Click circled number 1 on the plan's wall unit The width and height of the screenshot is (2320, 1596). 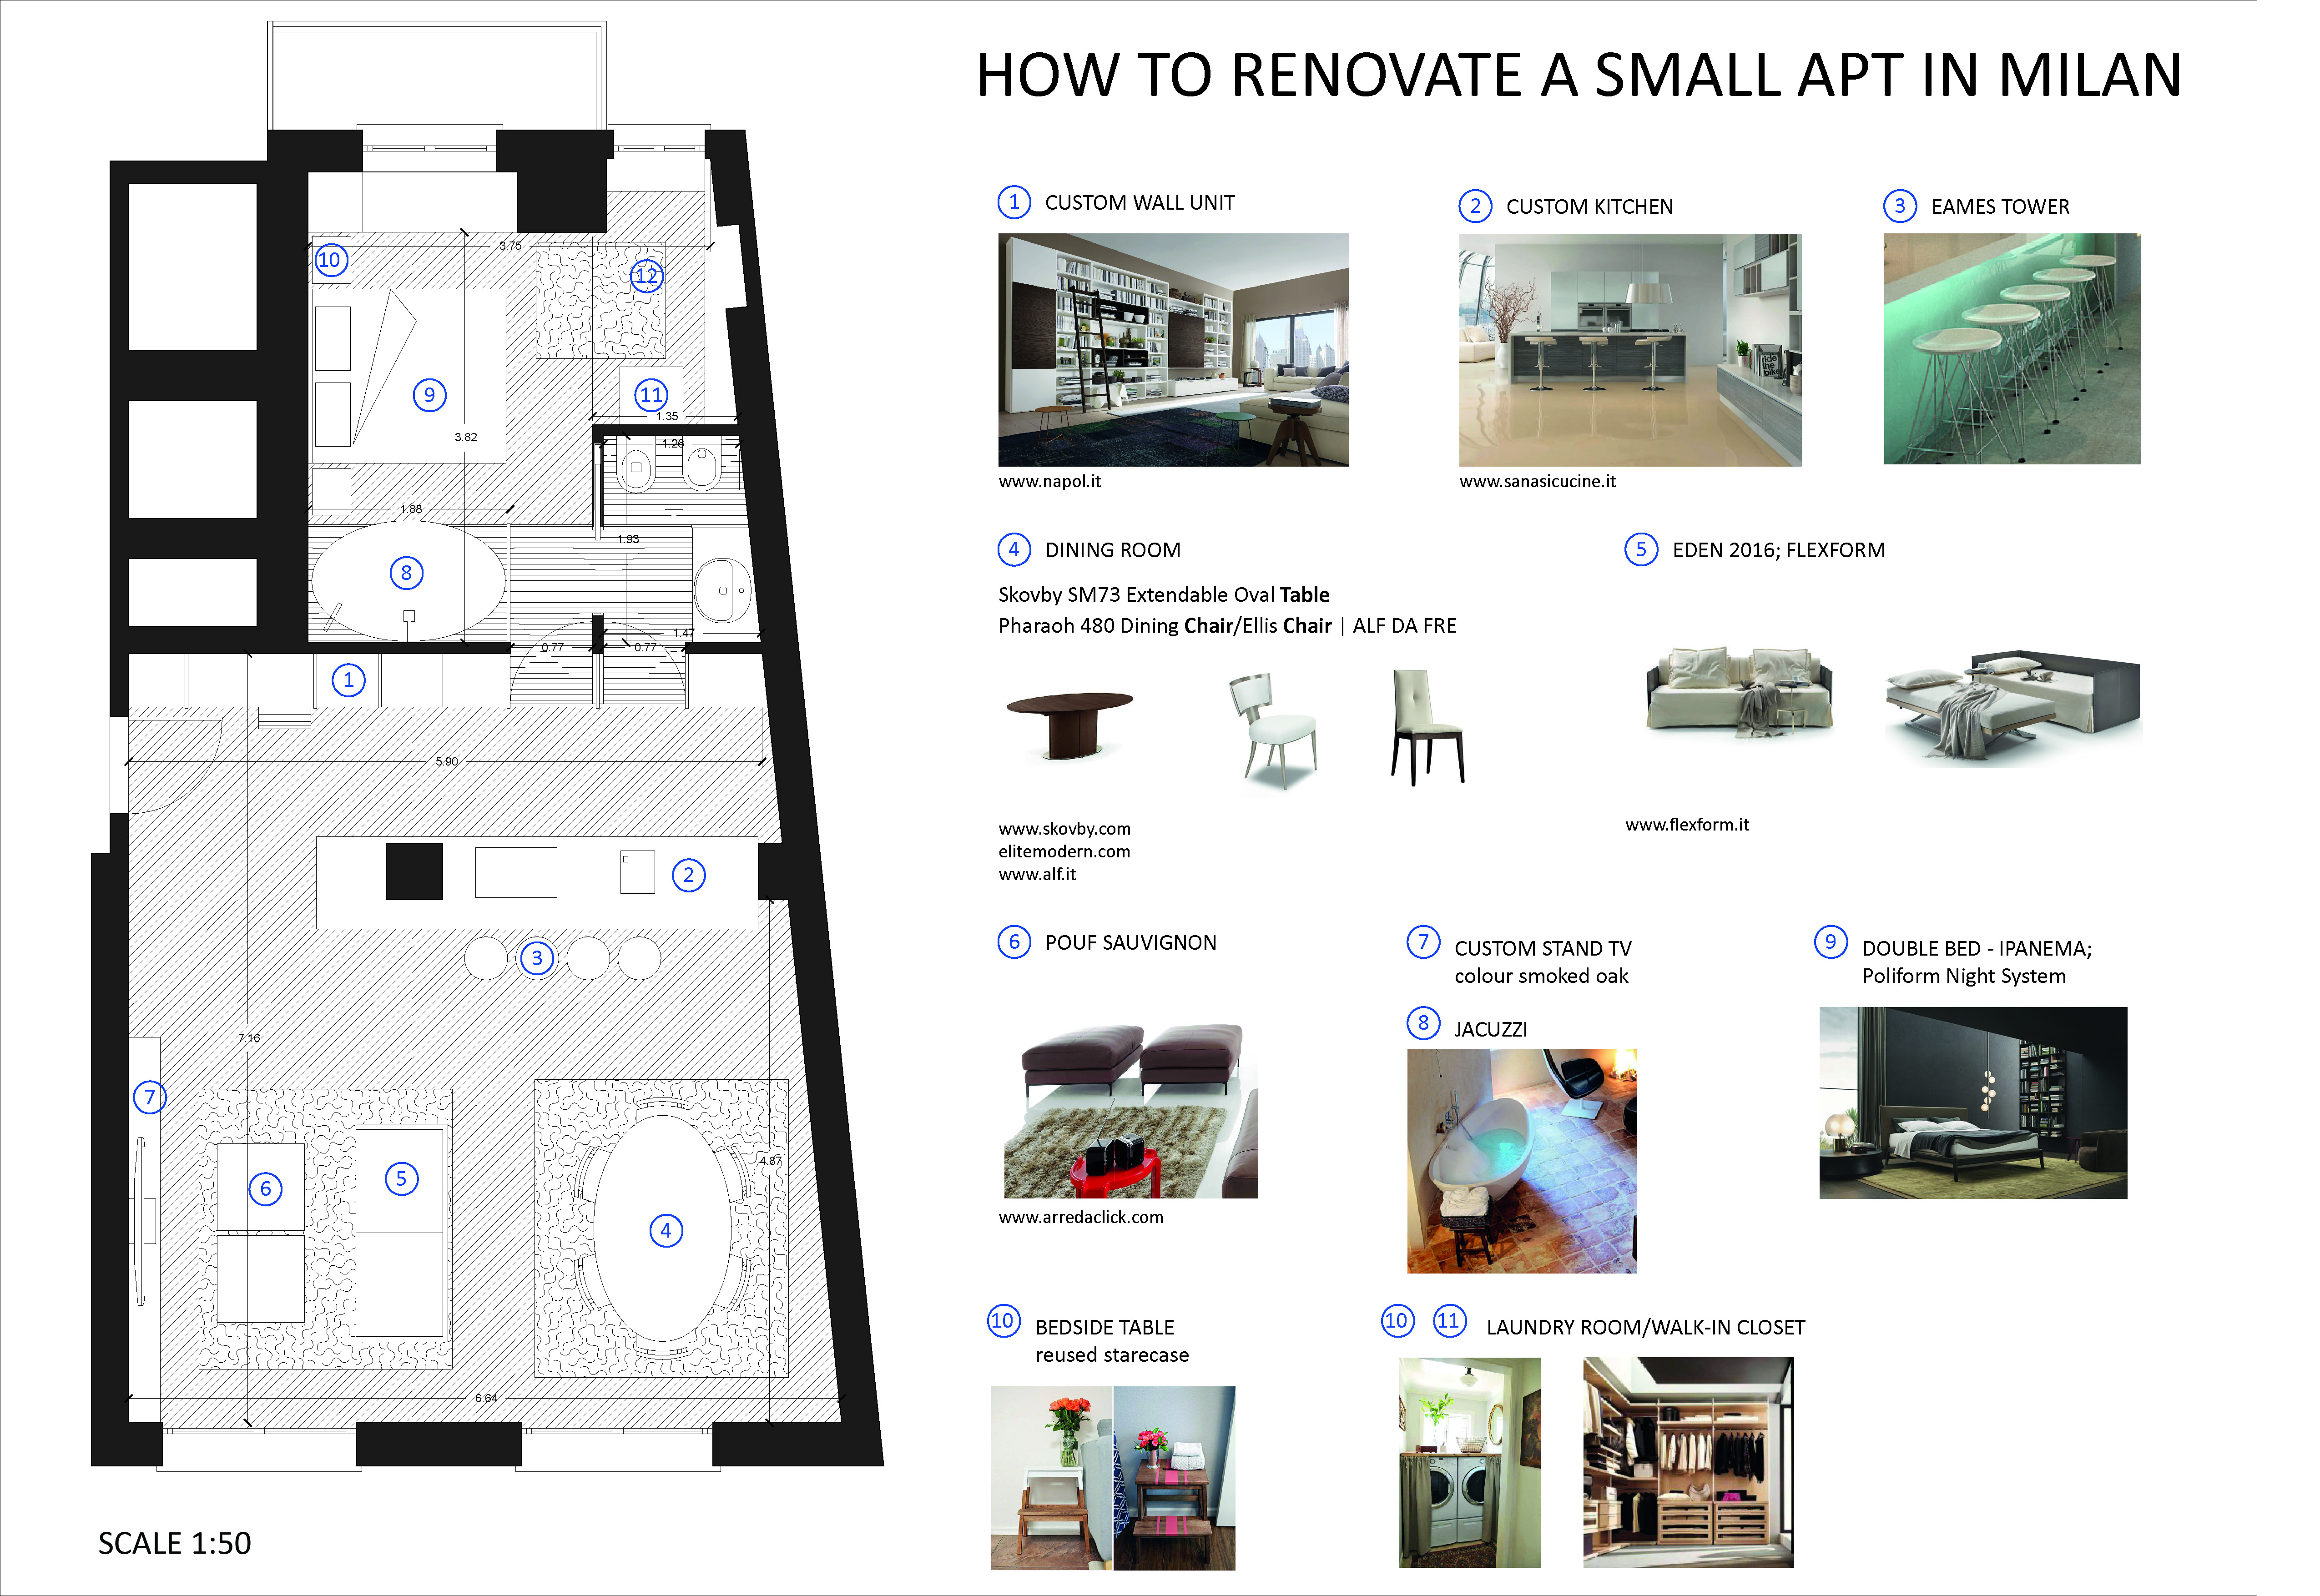(348, 681)
